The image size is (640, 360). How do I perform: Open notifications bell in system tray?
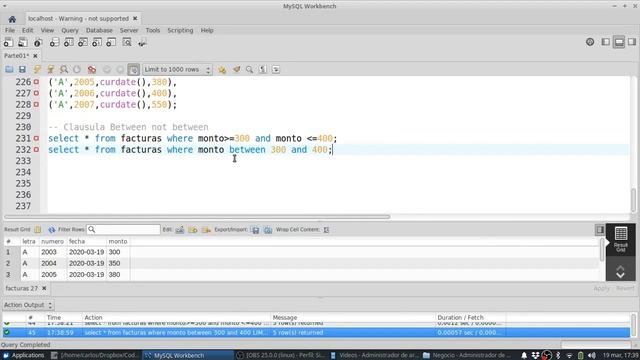[524, 355]
